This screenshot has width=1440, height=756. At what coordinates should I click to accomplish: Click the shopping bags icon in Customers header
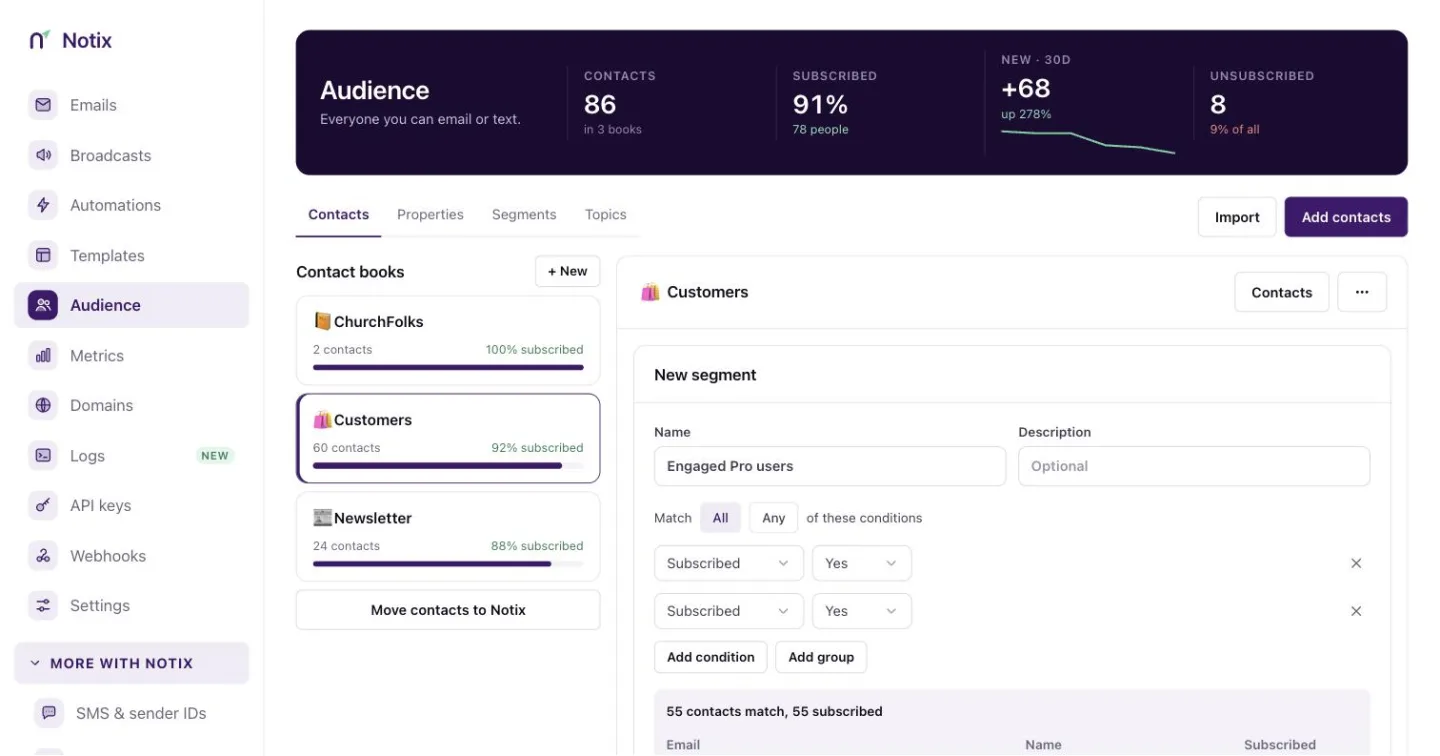(x=650, y=292)
